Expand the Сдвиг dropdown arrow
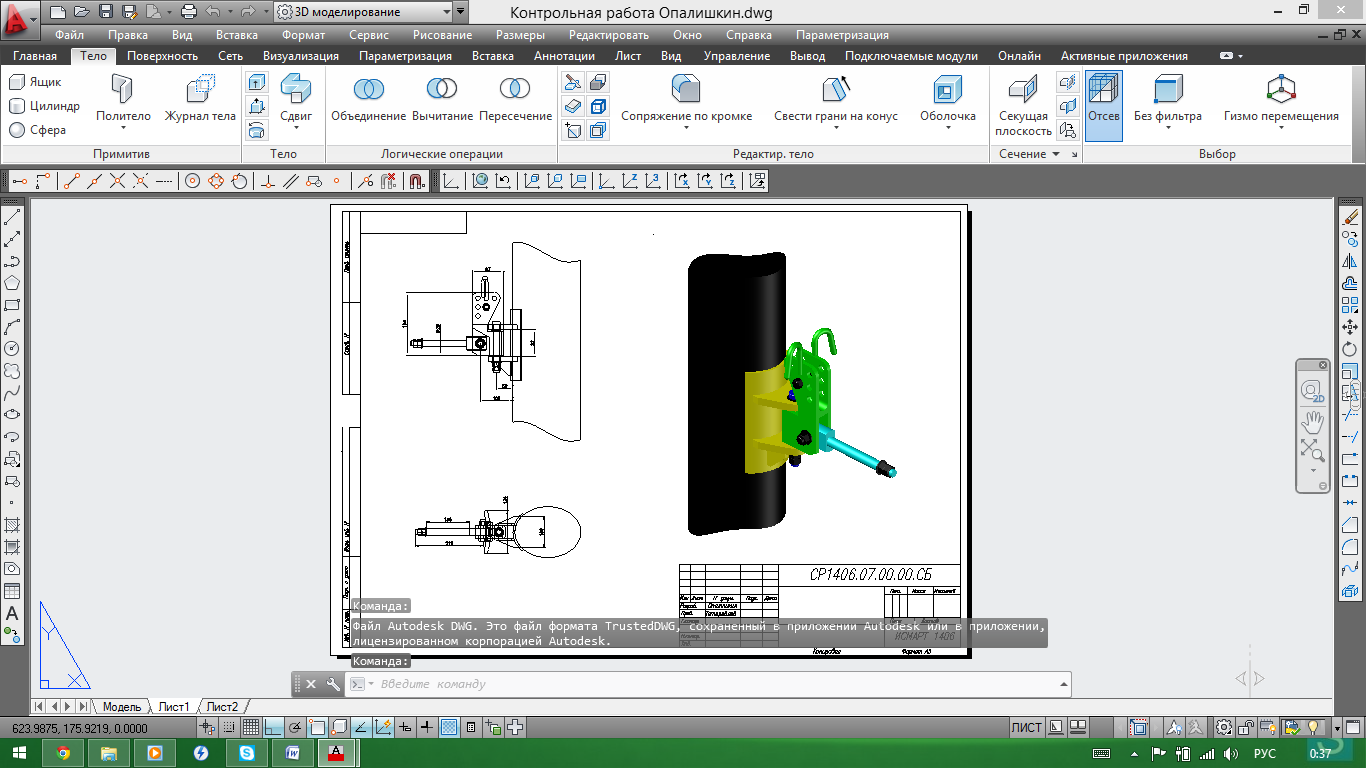Viewport: 1366px width, 768px height. pyautogui.click(x=296, y=129)
